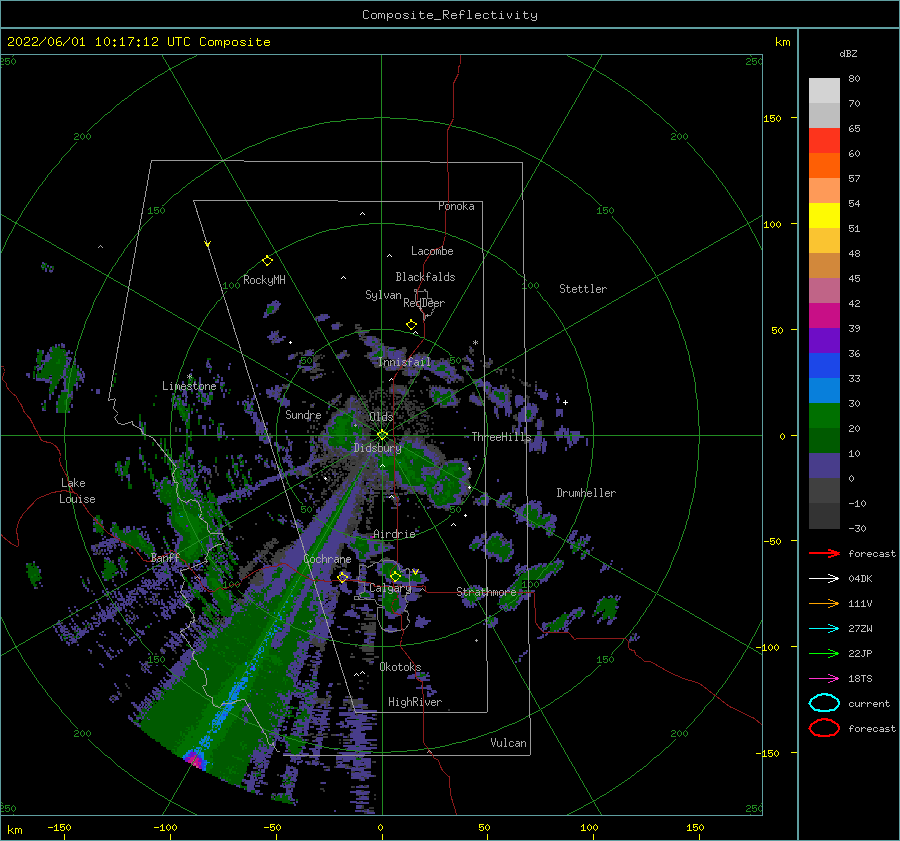Click the cyan current ellipse icon
Viewport: 900px width, 841px height.
tap(824, 703)
